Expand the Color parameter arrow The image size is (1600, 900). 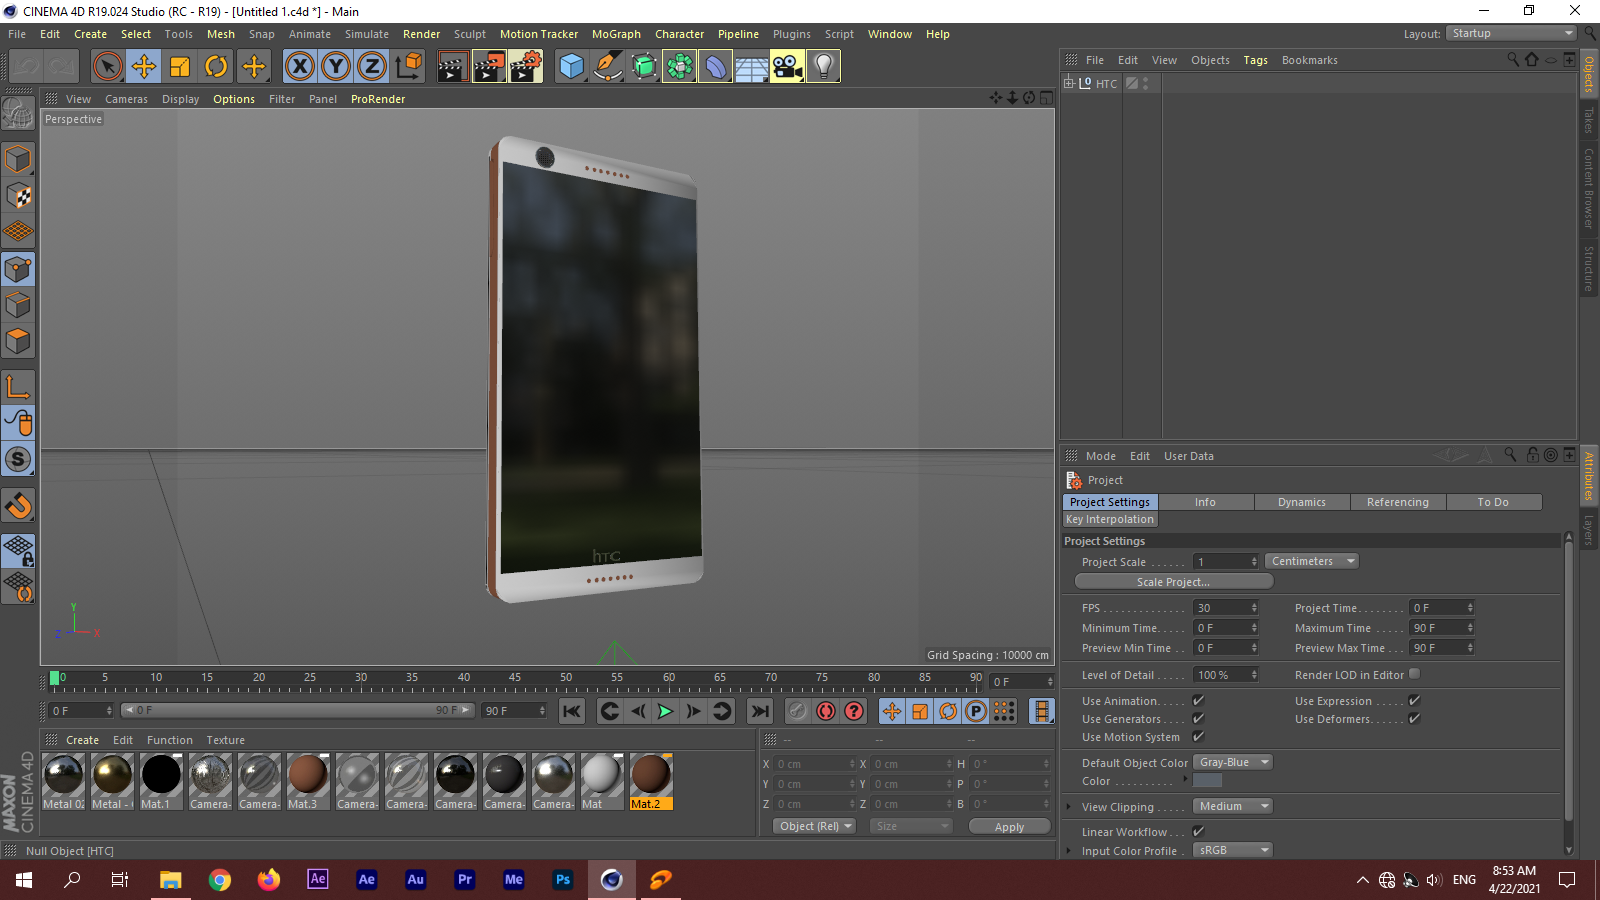(x=1186, y=780)
